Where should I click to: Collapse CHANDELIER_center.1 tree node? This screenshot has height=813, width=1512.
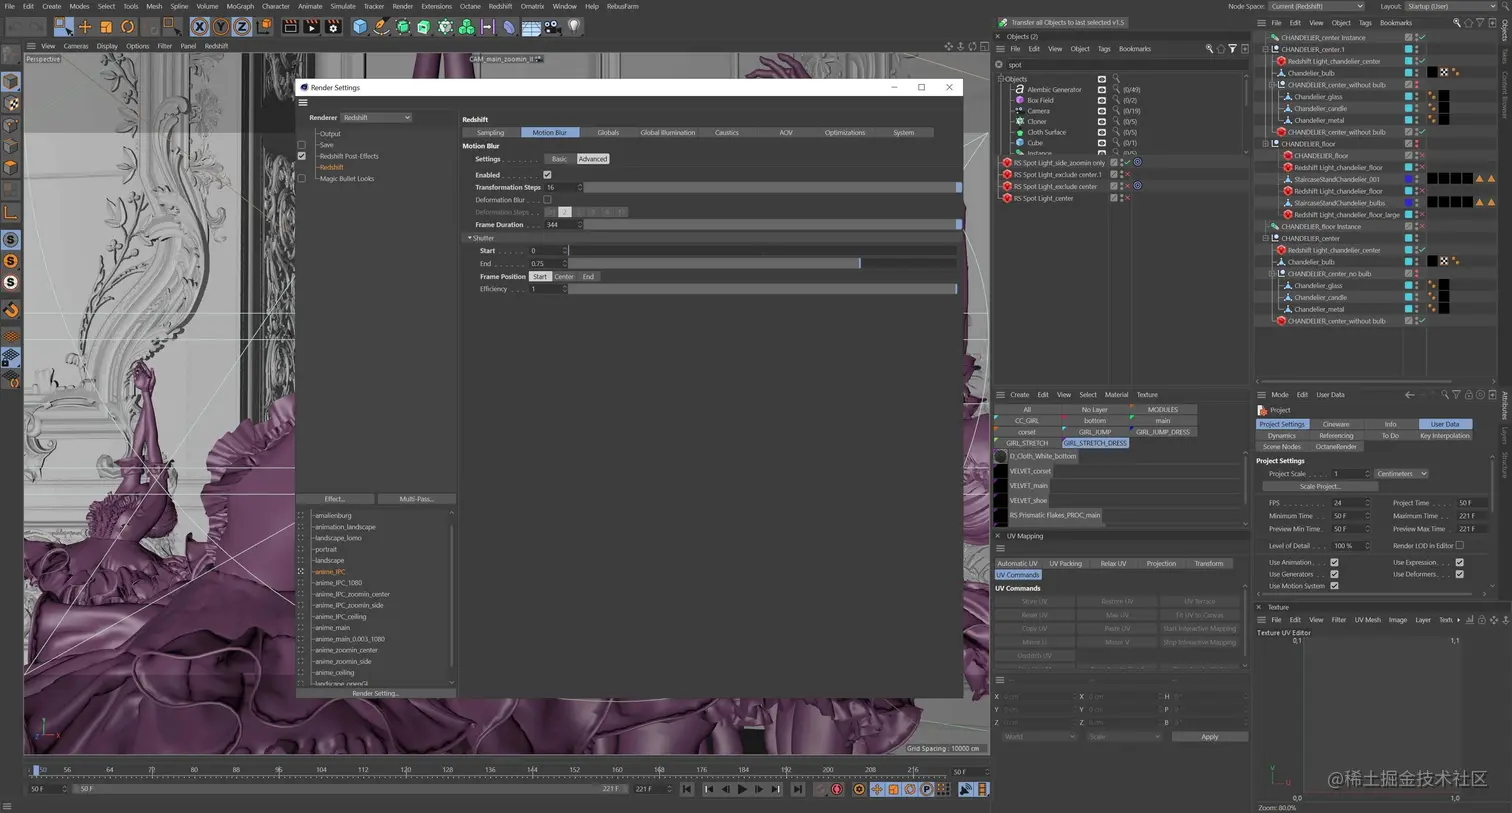click(1265, 49)
